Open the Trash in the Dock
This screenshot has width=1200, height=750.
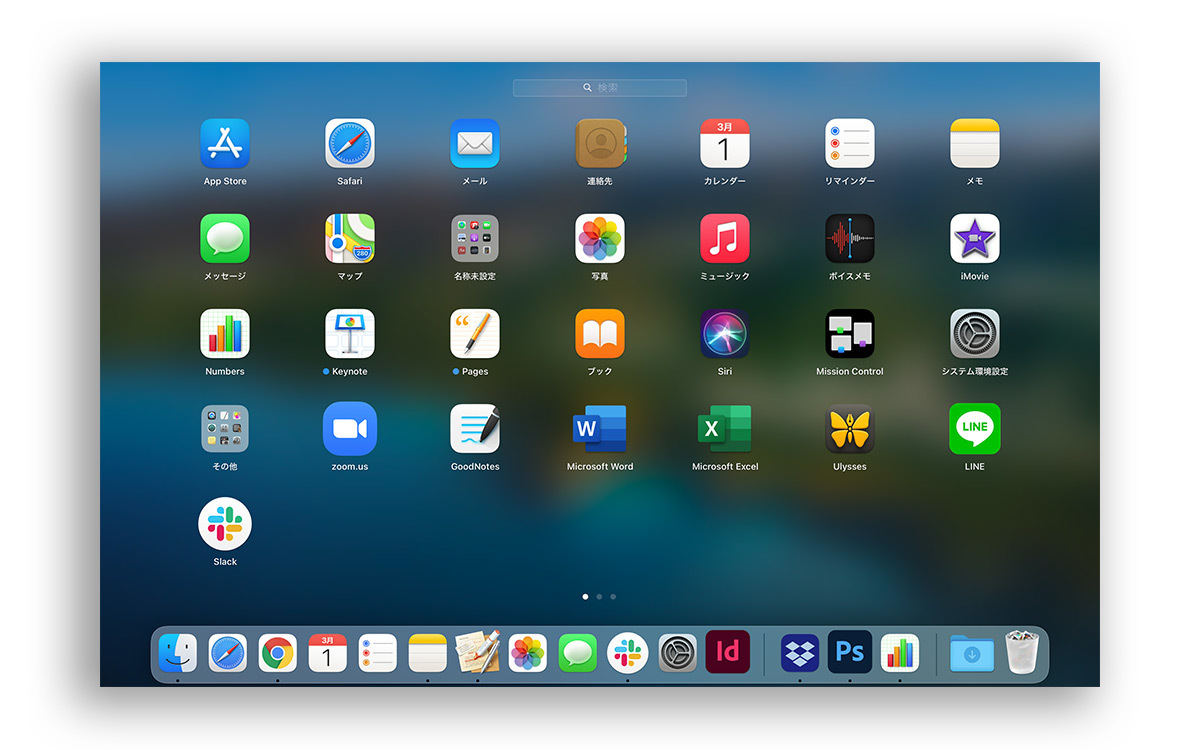(1022, 651)
